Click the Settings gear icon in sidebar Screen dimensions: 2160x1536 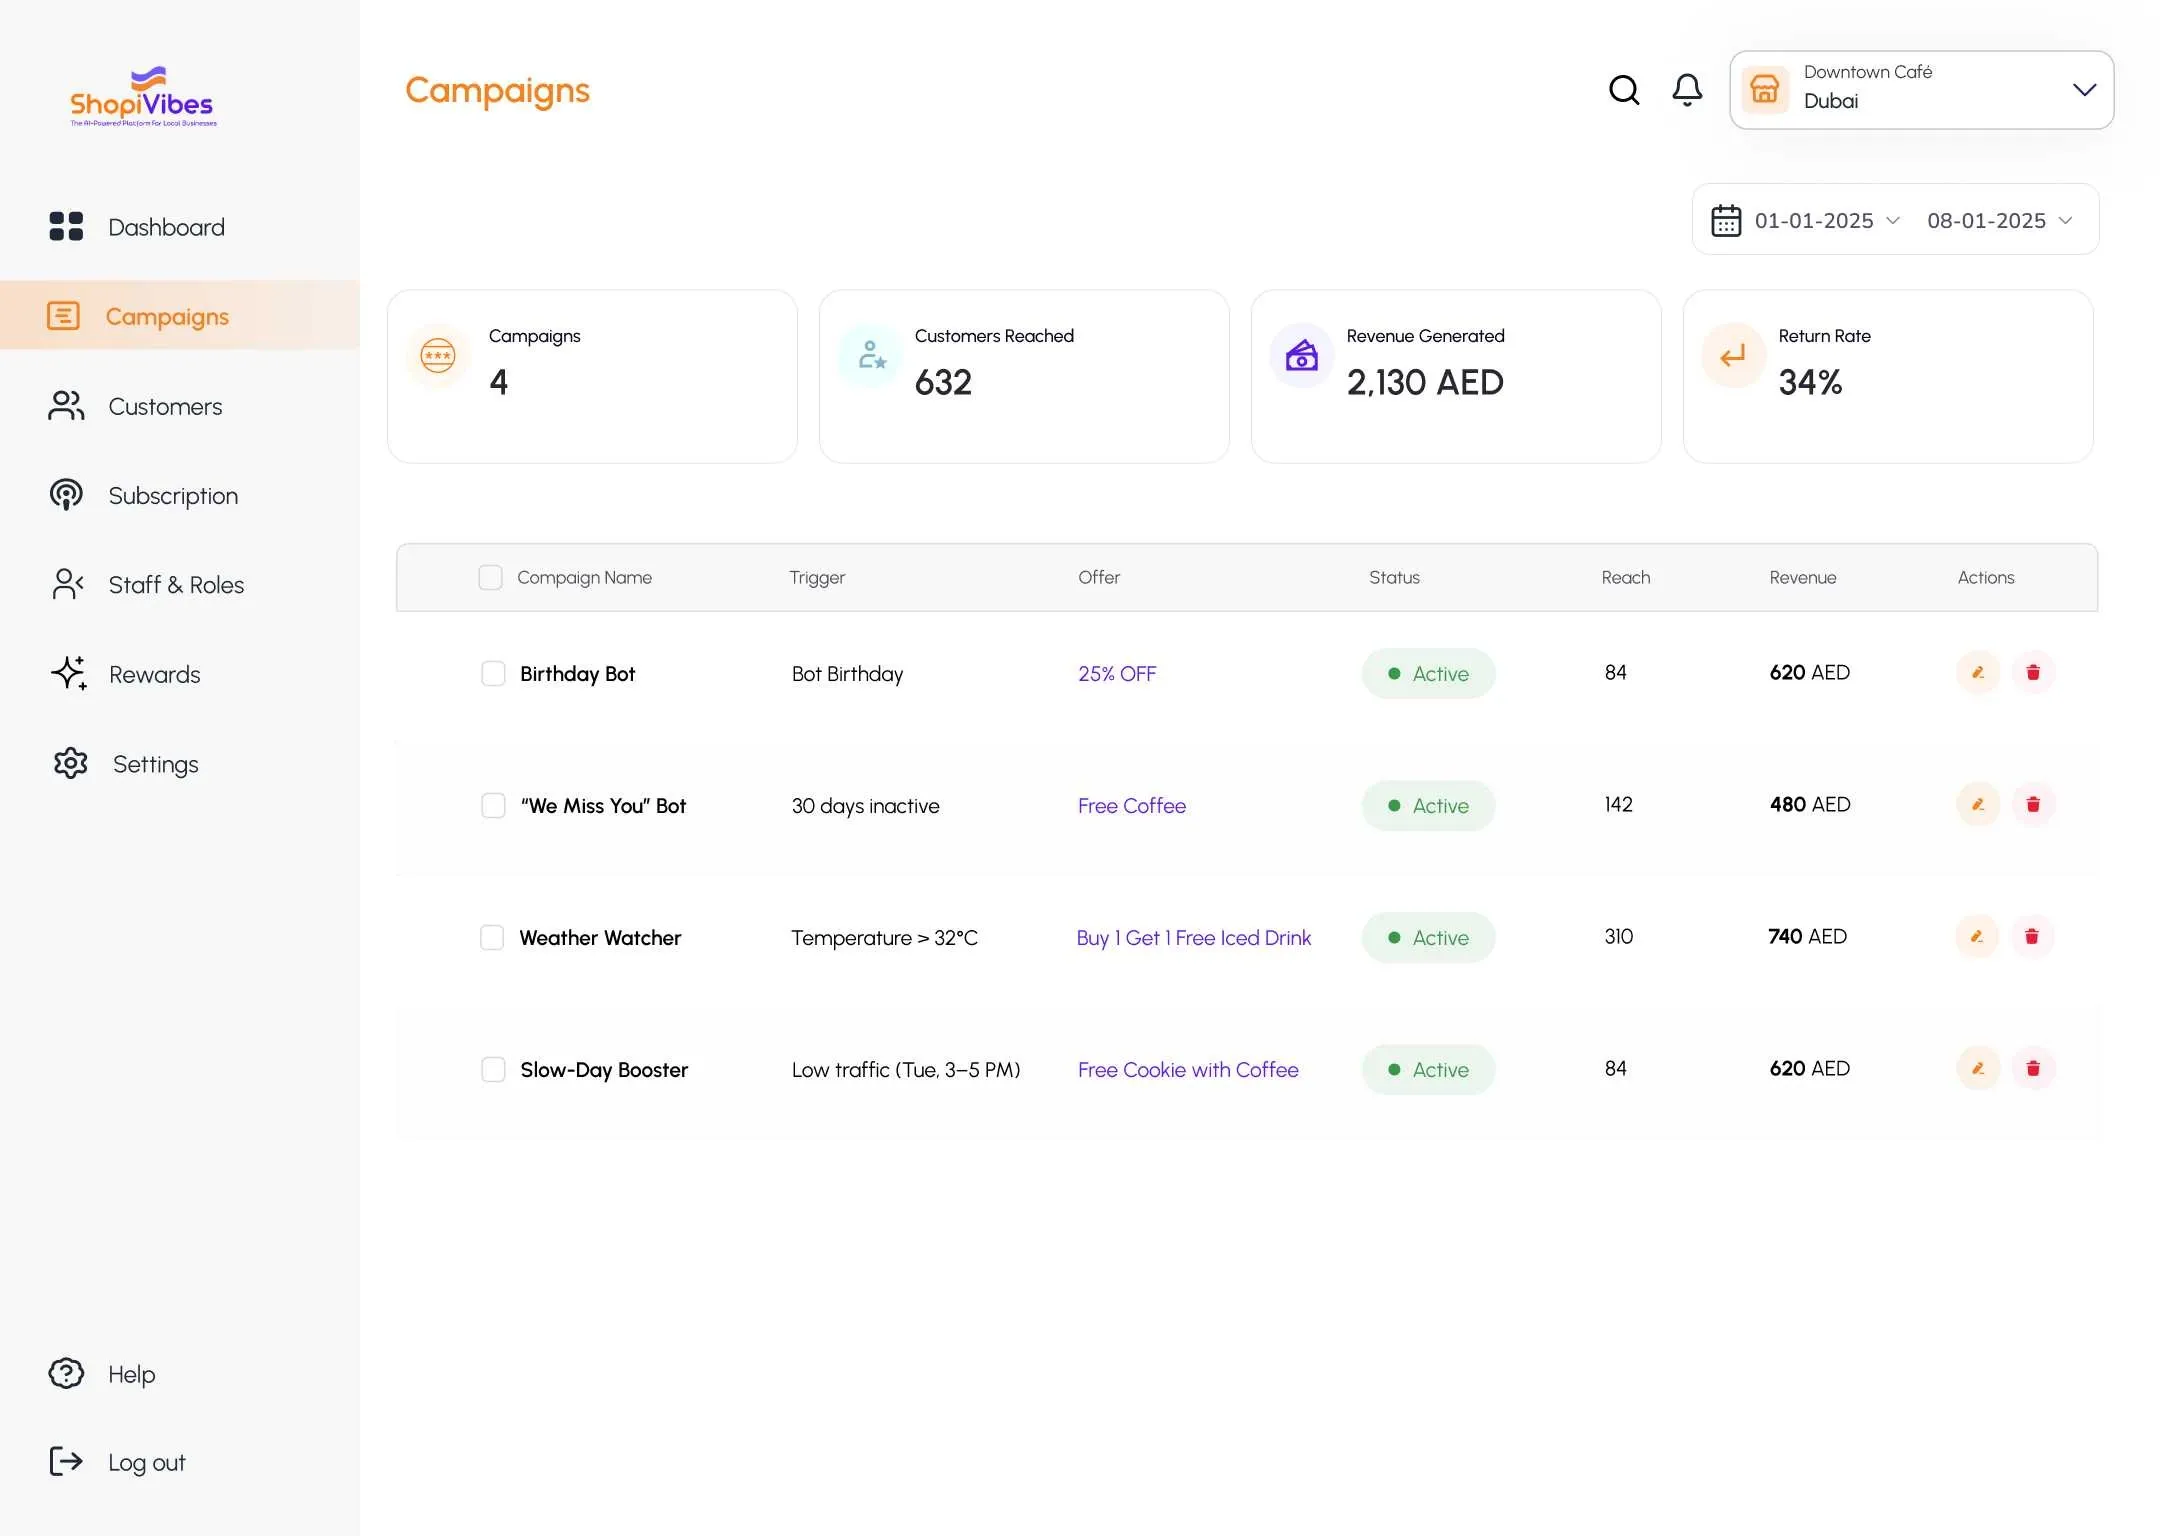pyautogui.click(x=70, y=763)
